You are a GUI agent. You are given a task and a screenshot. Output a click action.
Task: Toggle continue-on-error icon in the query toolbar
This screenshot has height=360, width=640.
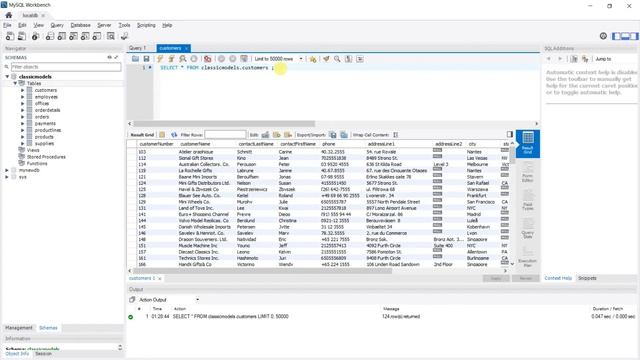click(207, 59)
